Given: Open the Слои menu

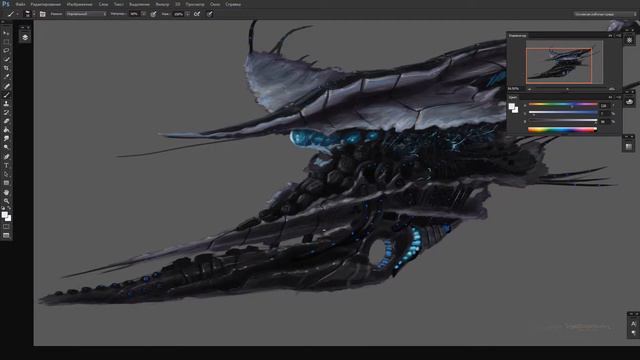Looking at the screenshot, I should coord(104,4).
